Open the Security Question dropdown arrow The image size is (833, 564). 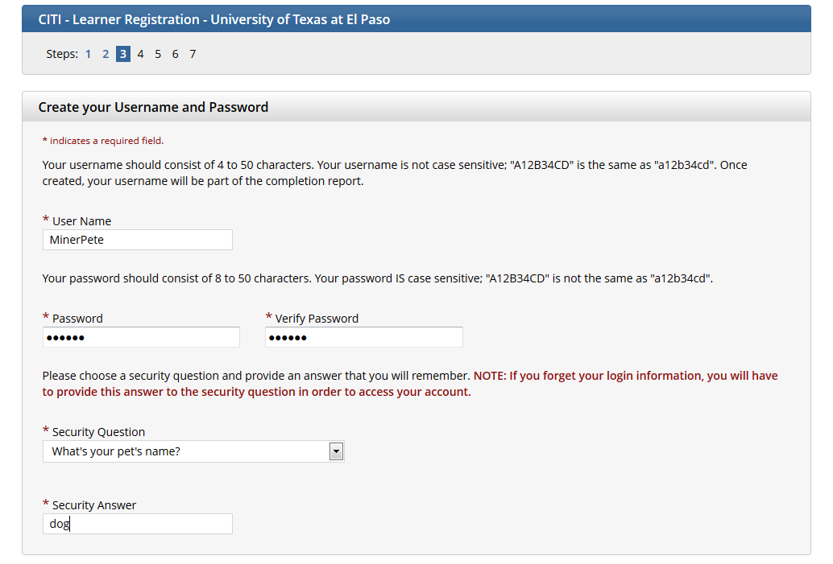pos(336,451)
